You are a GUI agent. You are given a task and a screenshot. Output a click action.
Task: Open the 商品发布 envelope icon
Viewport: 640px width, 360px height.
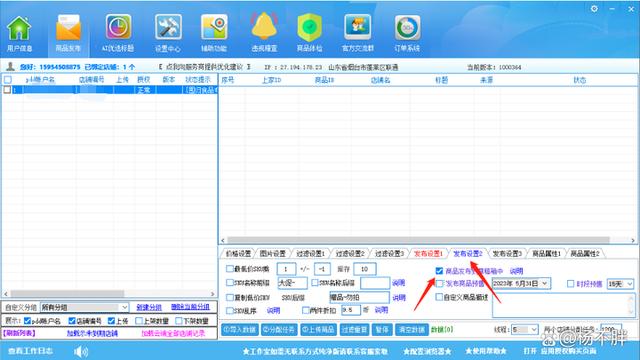click(68, 33)
